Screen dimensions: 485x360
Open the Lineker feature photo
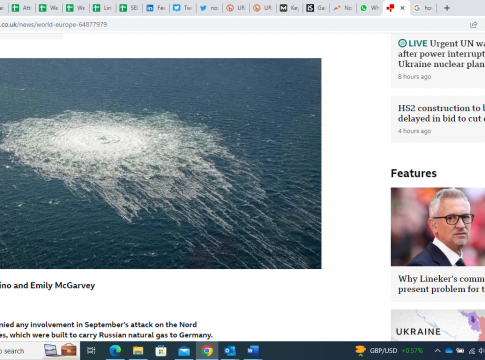438,227
